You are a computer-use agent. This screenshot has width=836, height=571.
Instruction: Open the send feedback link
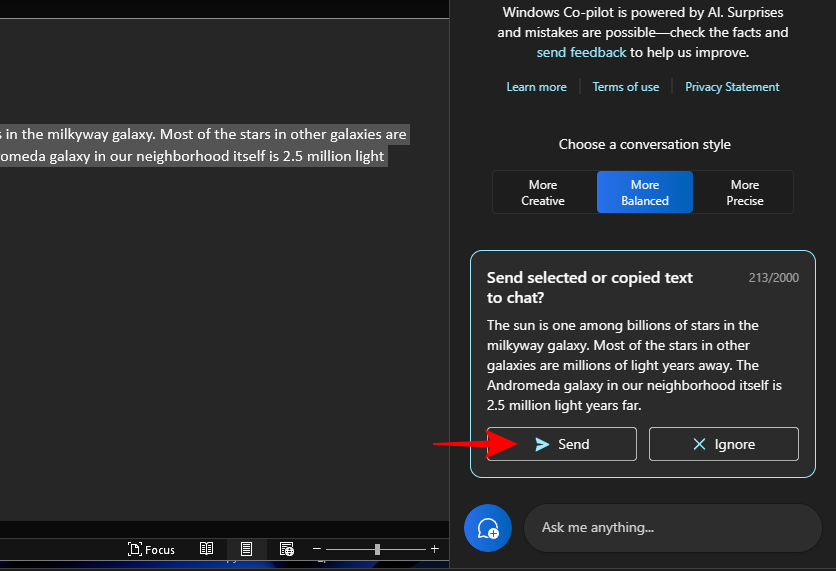point(581,52)
